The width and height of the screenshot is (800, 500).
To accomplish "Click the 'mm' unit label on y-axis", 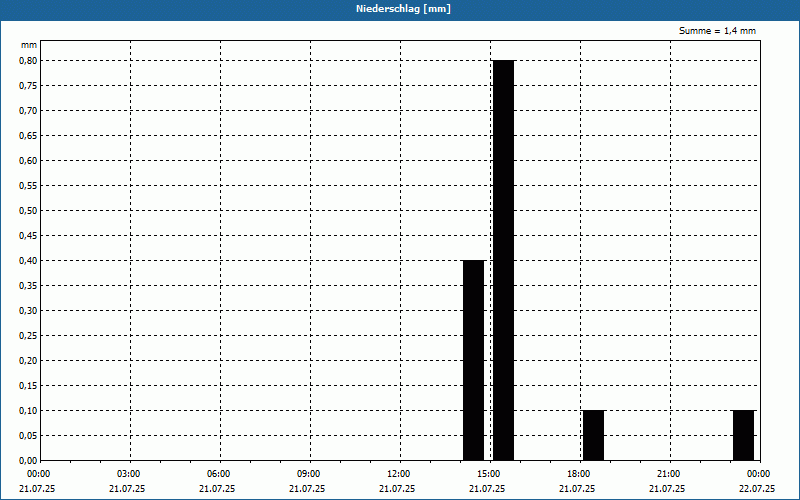I will [29, 45].
